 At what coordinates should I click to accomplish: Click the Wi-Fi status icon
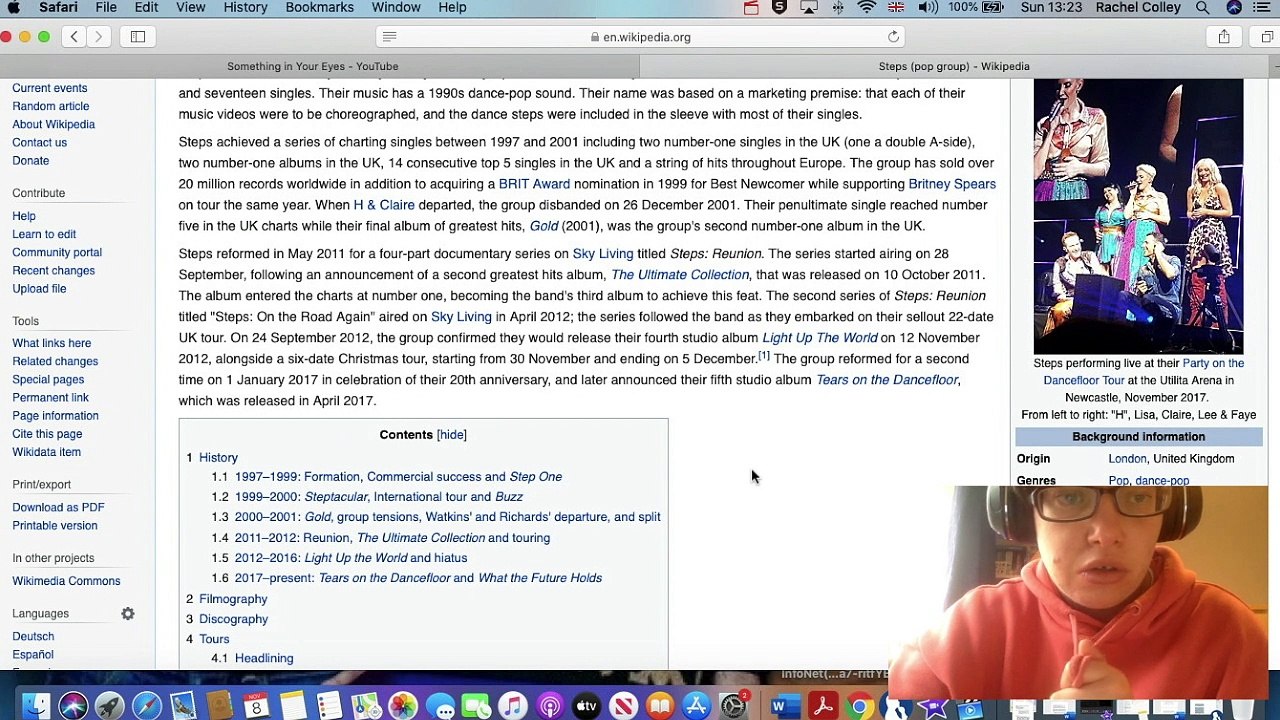(x=867, y=8)
